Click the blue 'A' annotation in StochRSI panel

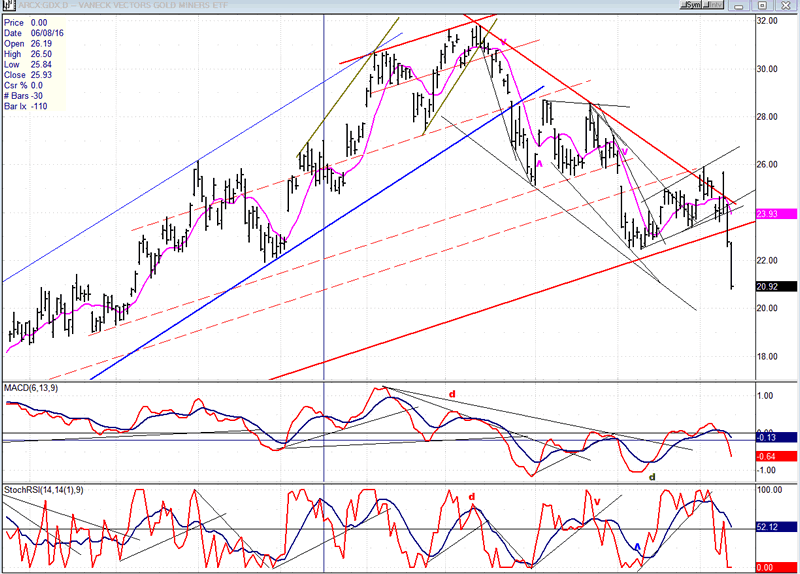636,547
